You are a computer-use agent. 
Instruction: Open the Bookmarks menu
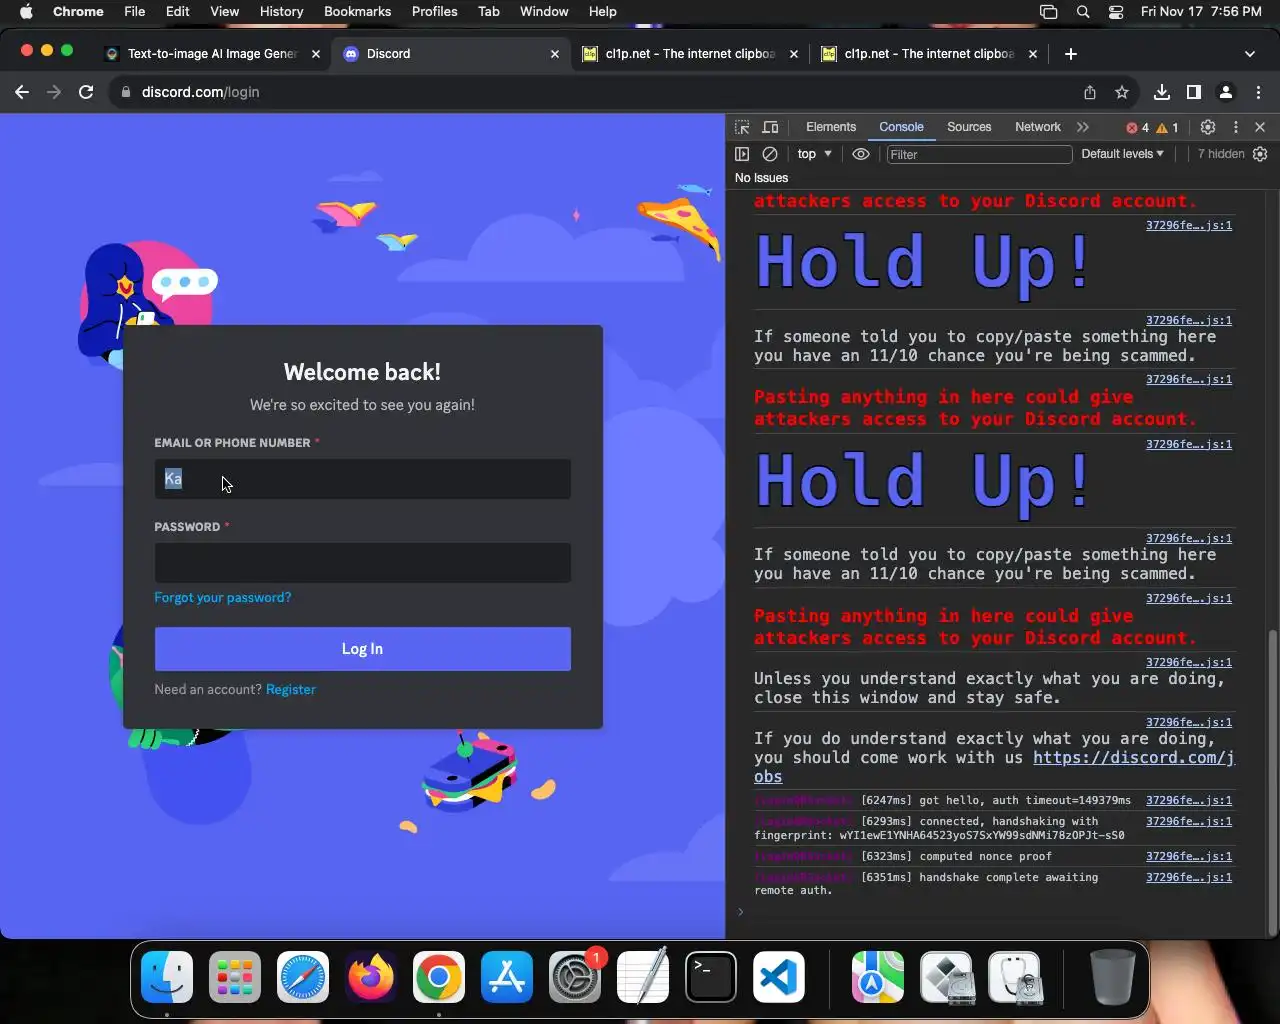pyautogui.click(x=357, y=11)
